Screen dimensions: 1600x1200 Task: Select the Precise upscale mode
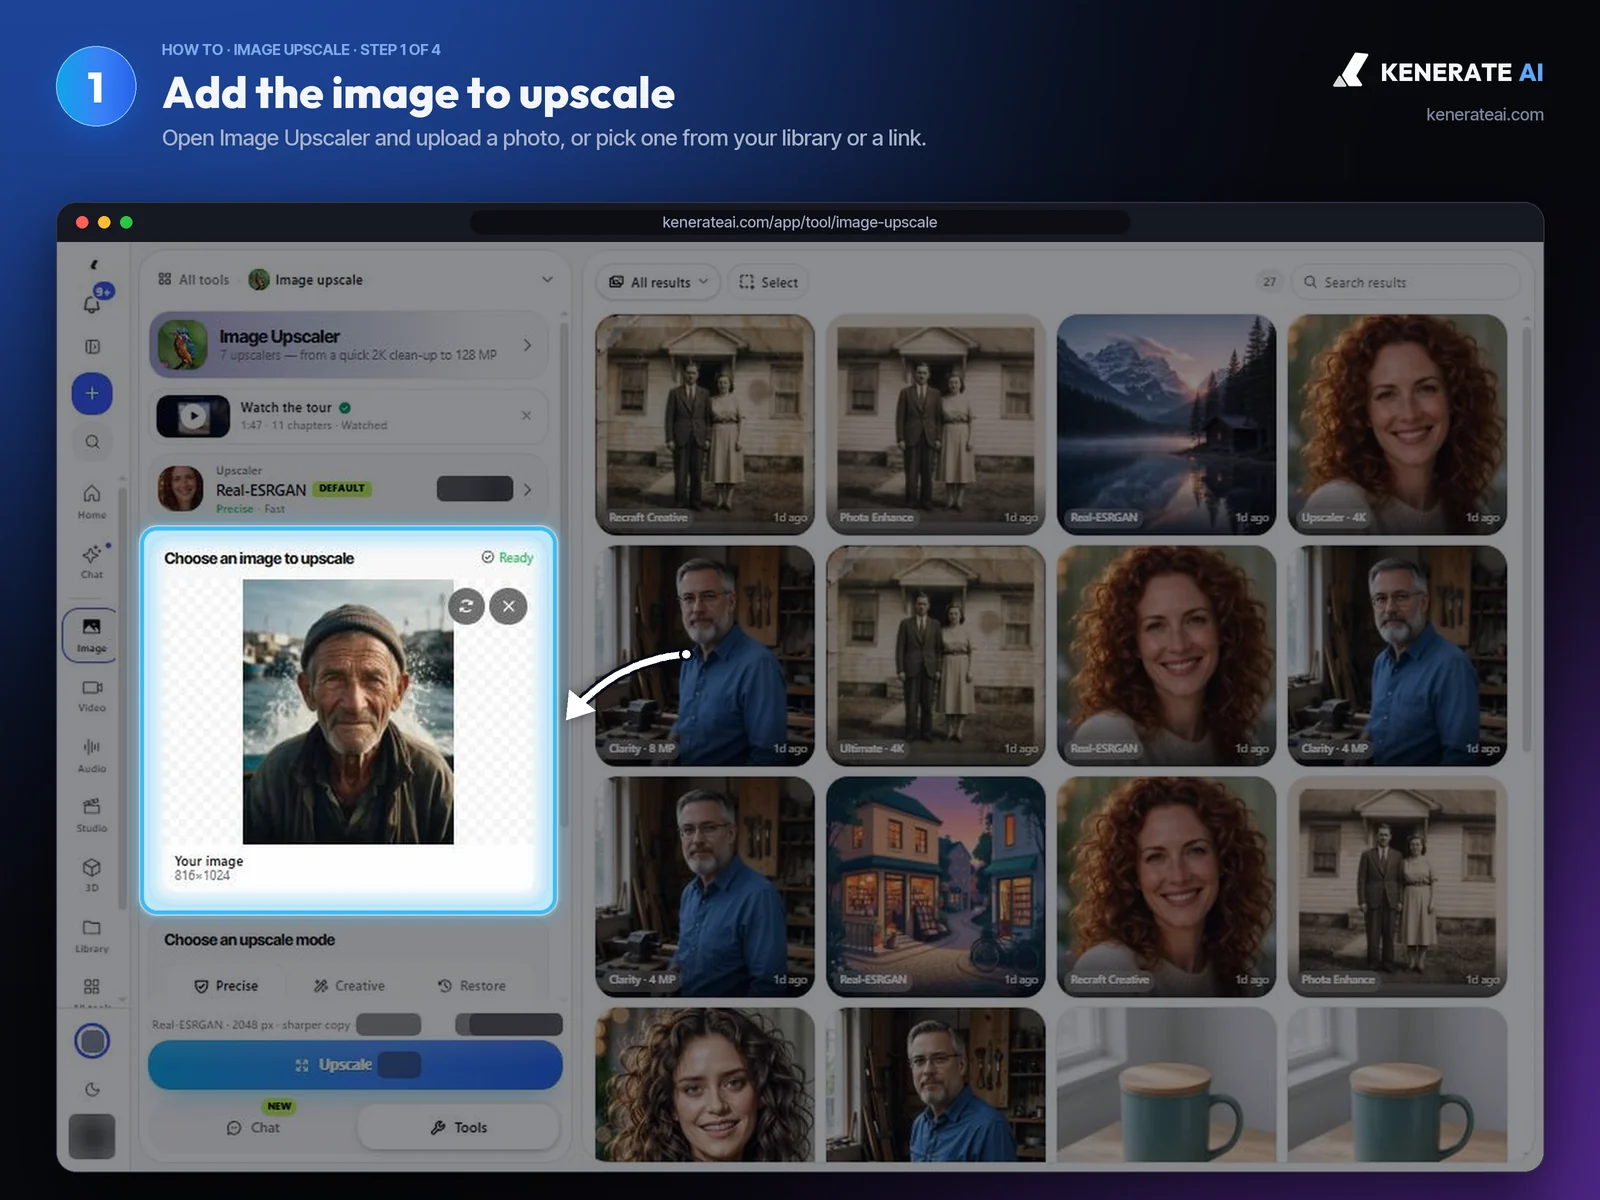click(x=226, y=986)
